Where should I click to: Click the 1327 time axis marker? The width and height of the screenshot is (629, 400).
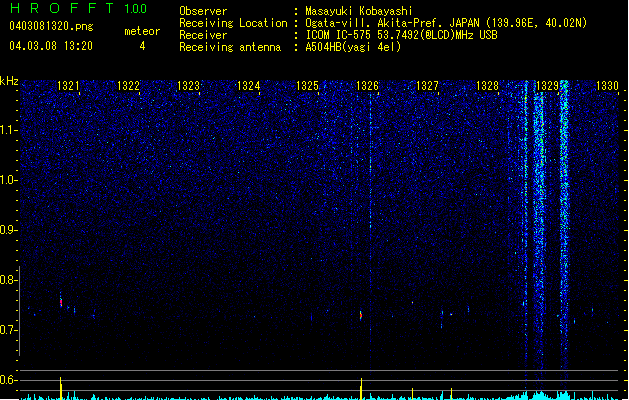pyautogui.click(x=427, y=85)
